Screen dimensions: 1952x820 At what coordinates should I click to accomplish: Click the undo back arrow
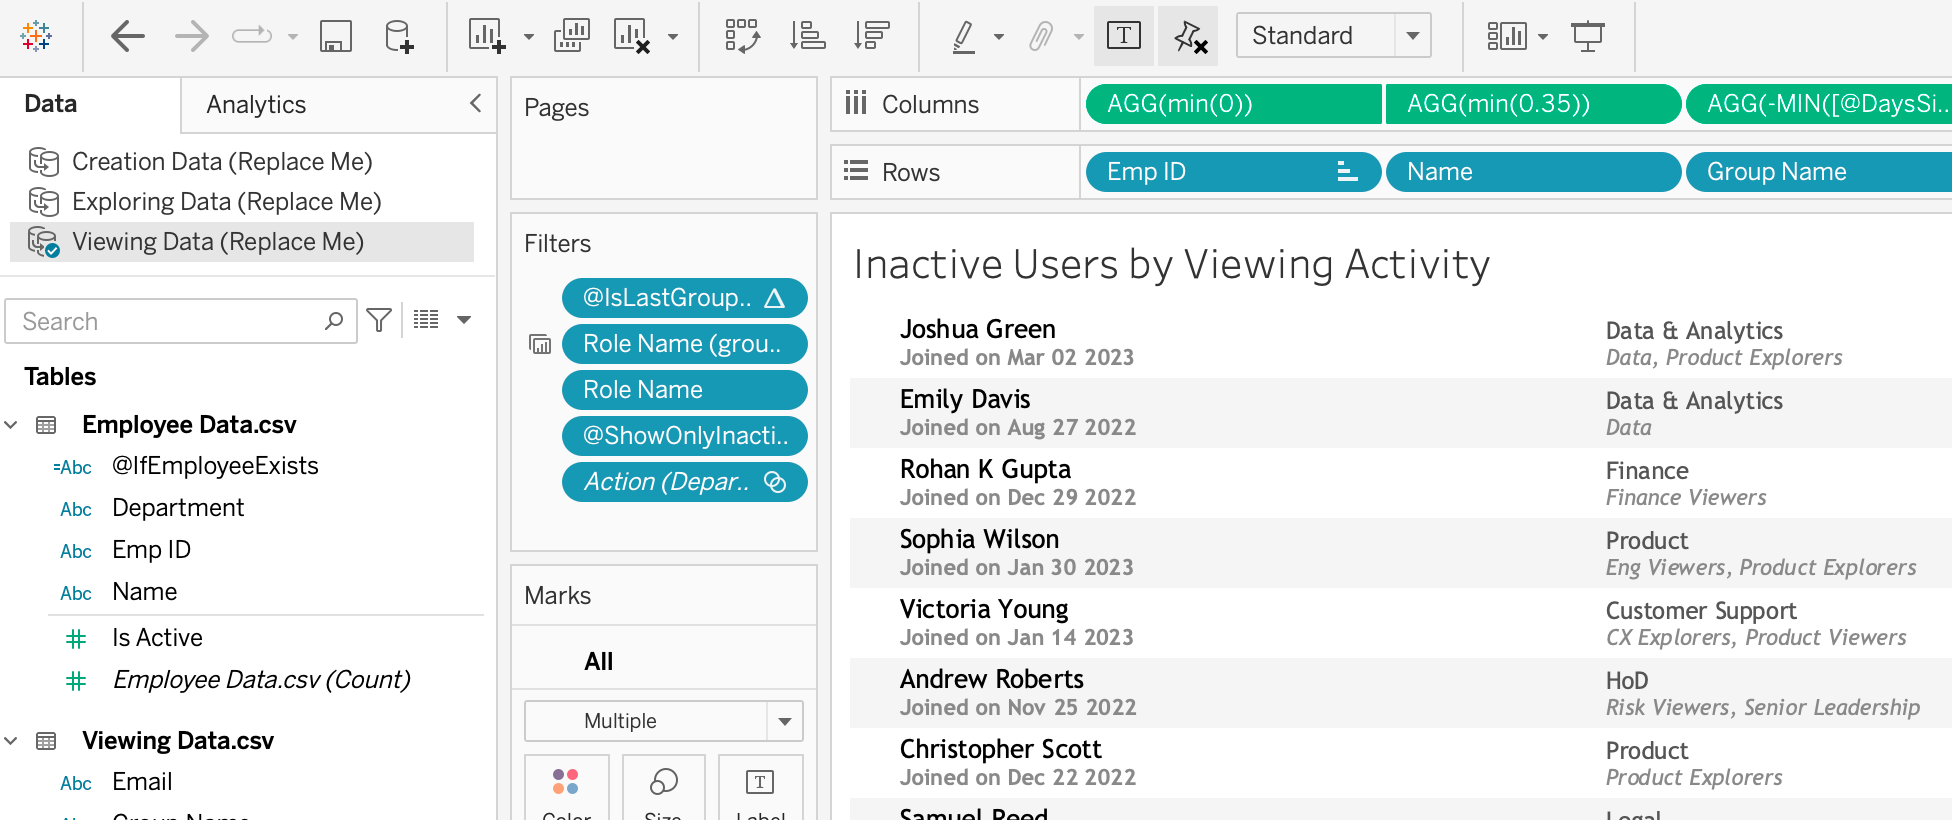[x=128, y=37]
